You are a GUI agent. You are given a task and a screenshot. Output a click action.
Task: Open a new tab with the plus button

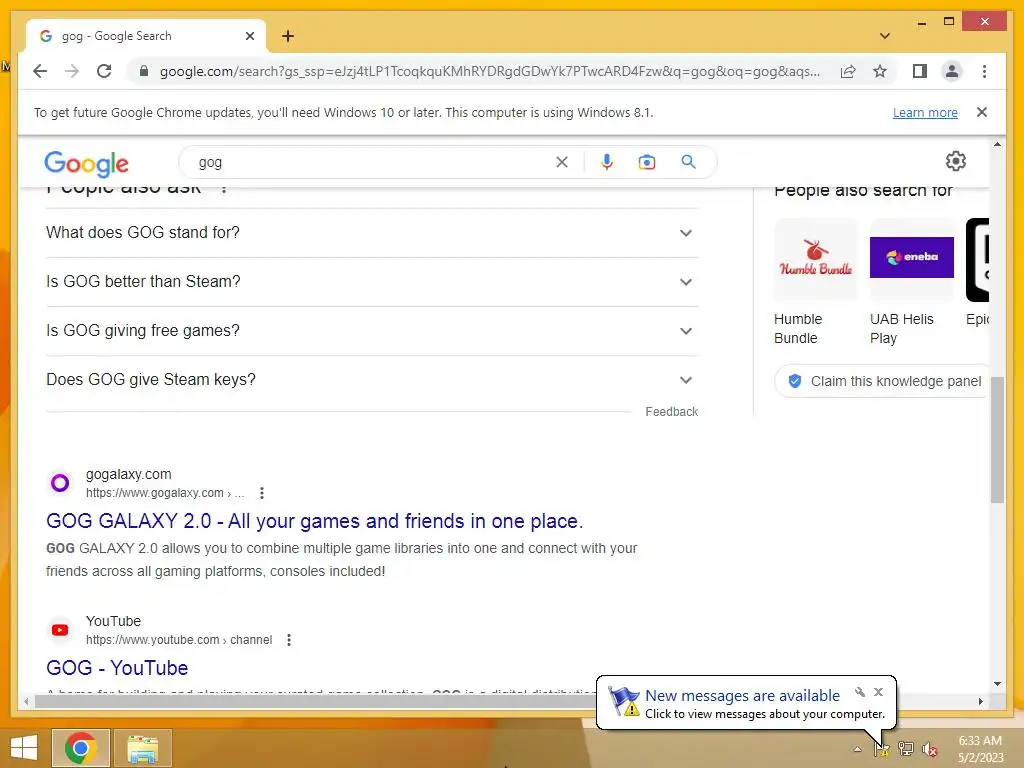(288, 36)
